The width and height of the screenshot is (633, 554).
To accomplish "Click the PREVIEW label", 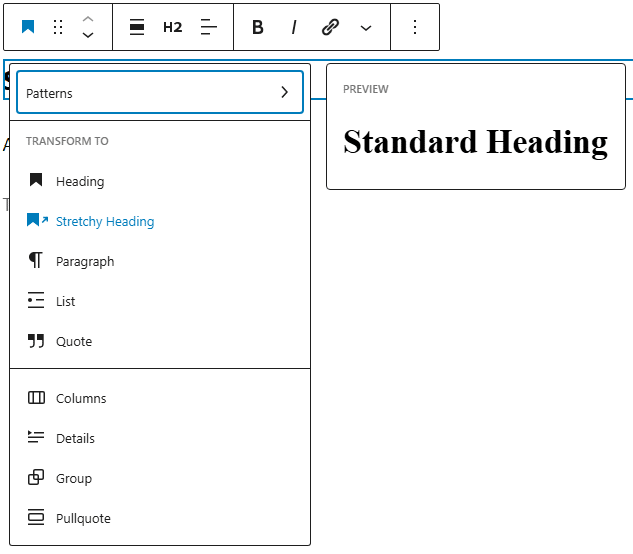I will tap(366, 89).
